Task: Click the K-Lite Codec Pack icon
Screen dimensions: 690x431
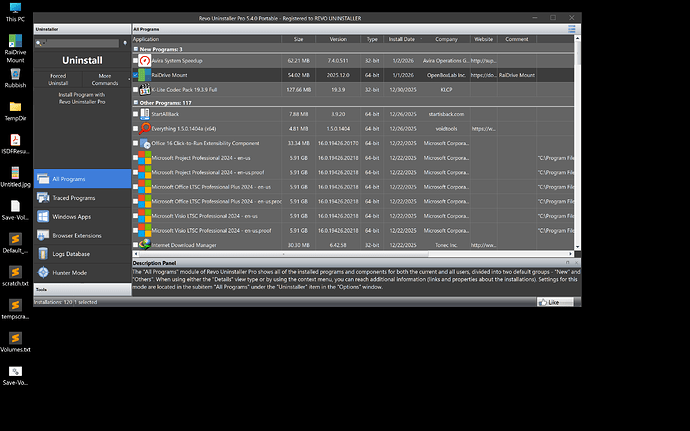Action: tap(145, 89)
